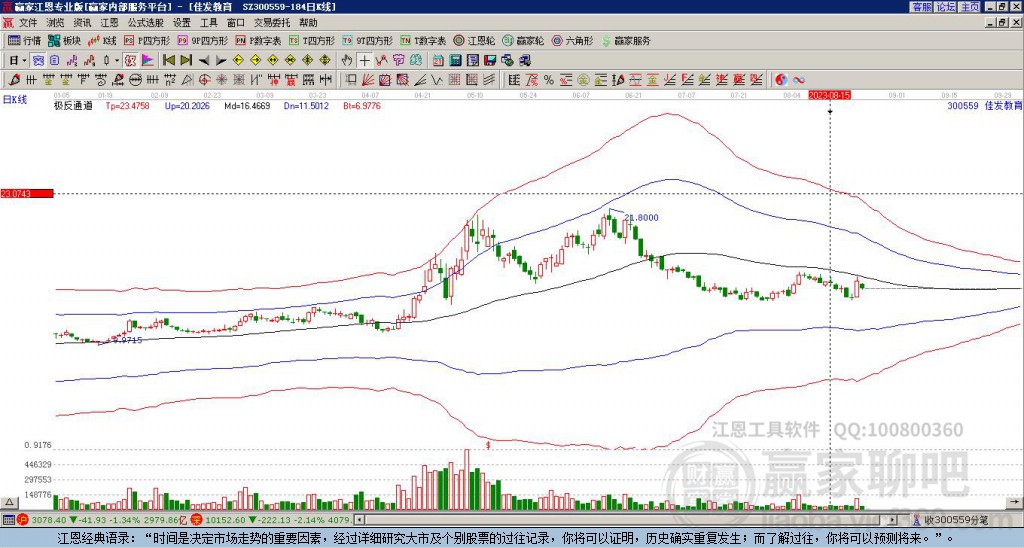Open the calendar date icon
This screenshot has height=548, width=1024.
coord(438,61)
